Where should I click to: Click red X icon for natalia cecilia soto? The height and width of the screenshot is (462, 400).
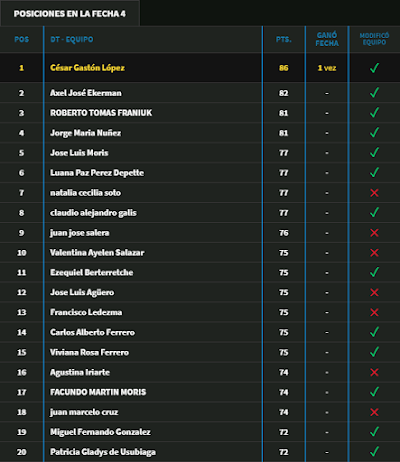coord(374,193)
